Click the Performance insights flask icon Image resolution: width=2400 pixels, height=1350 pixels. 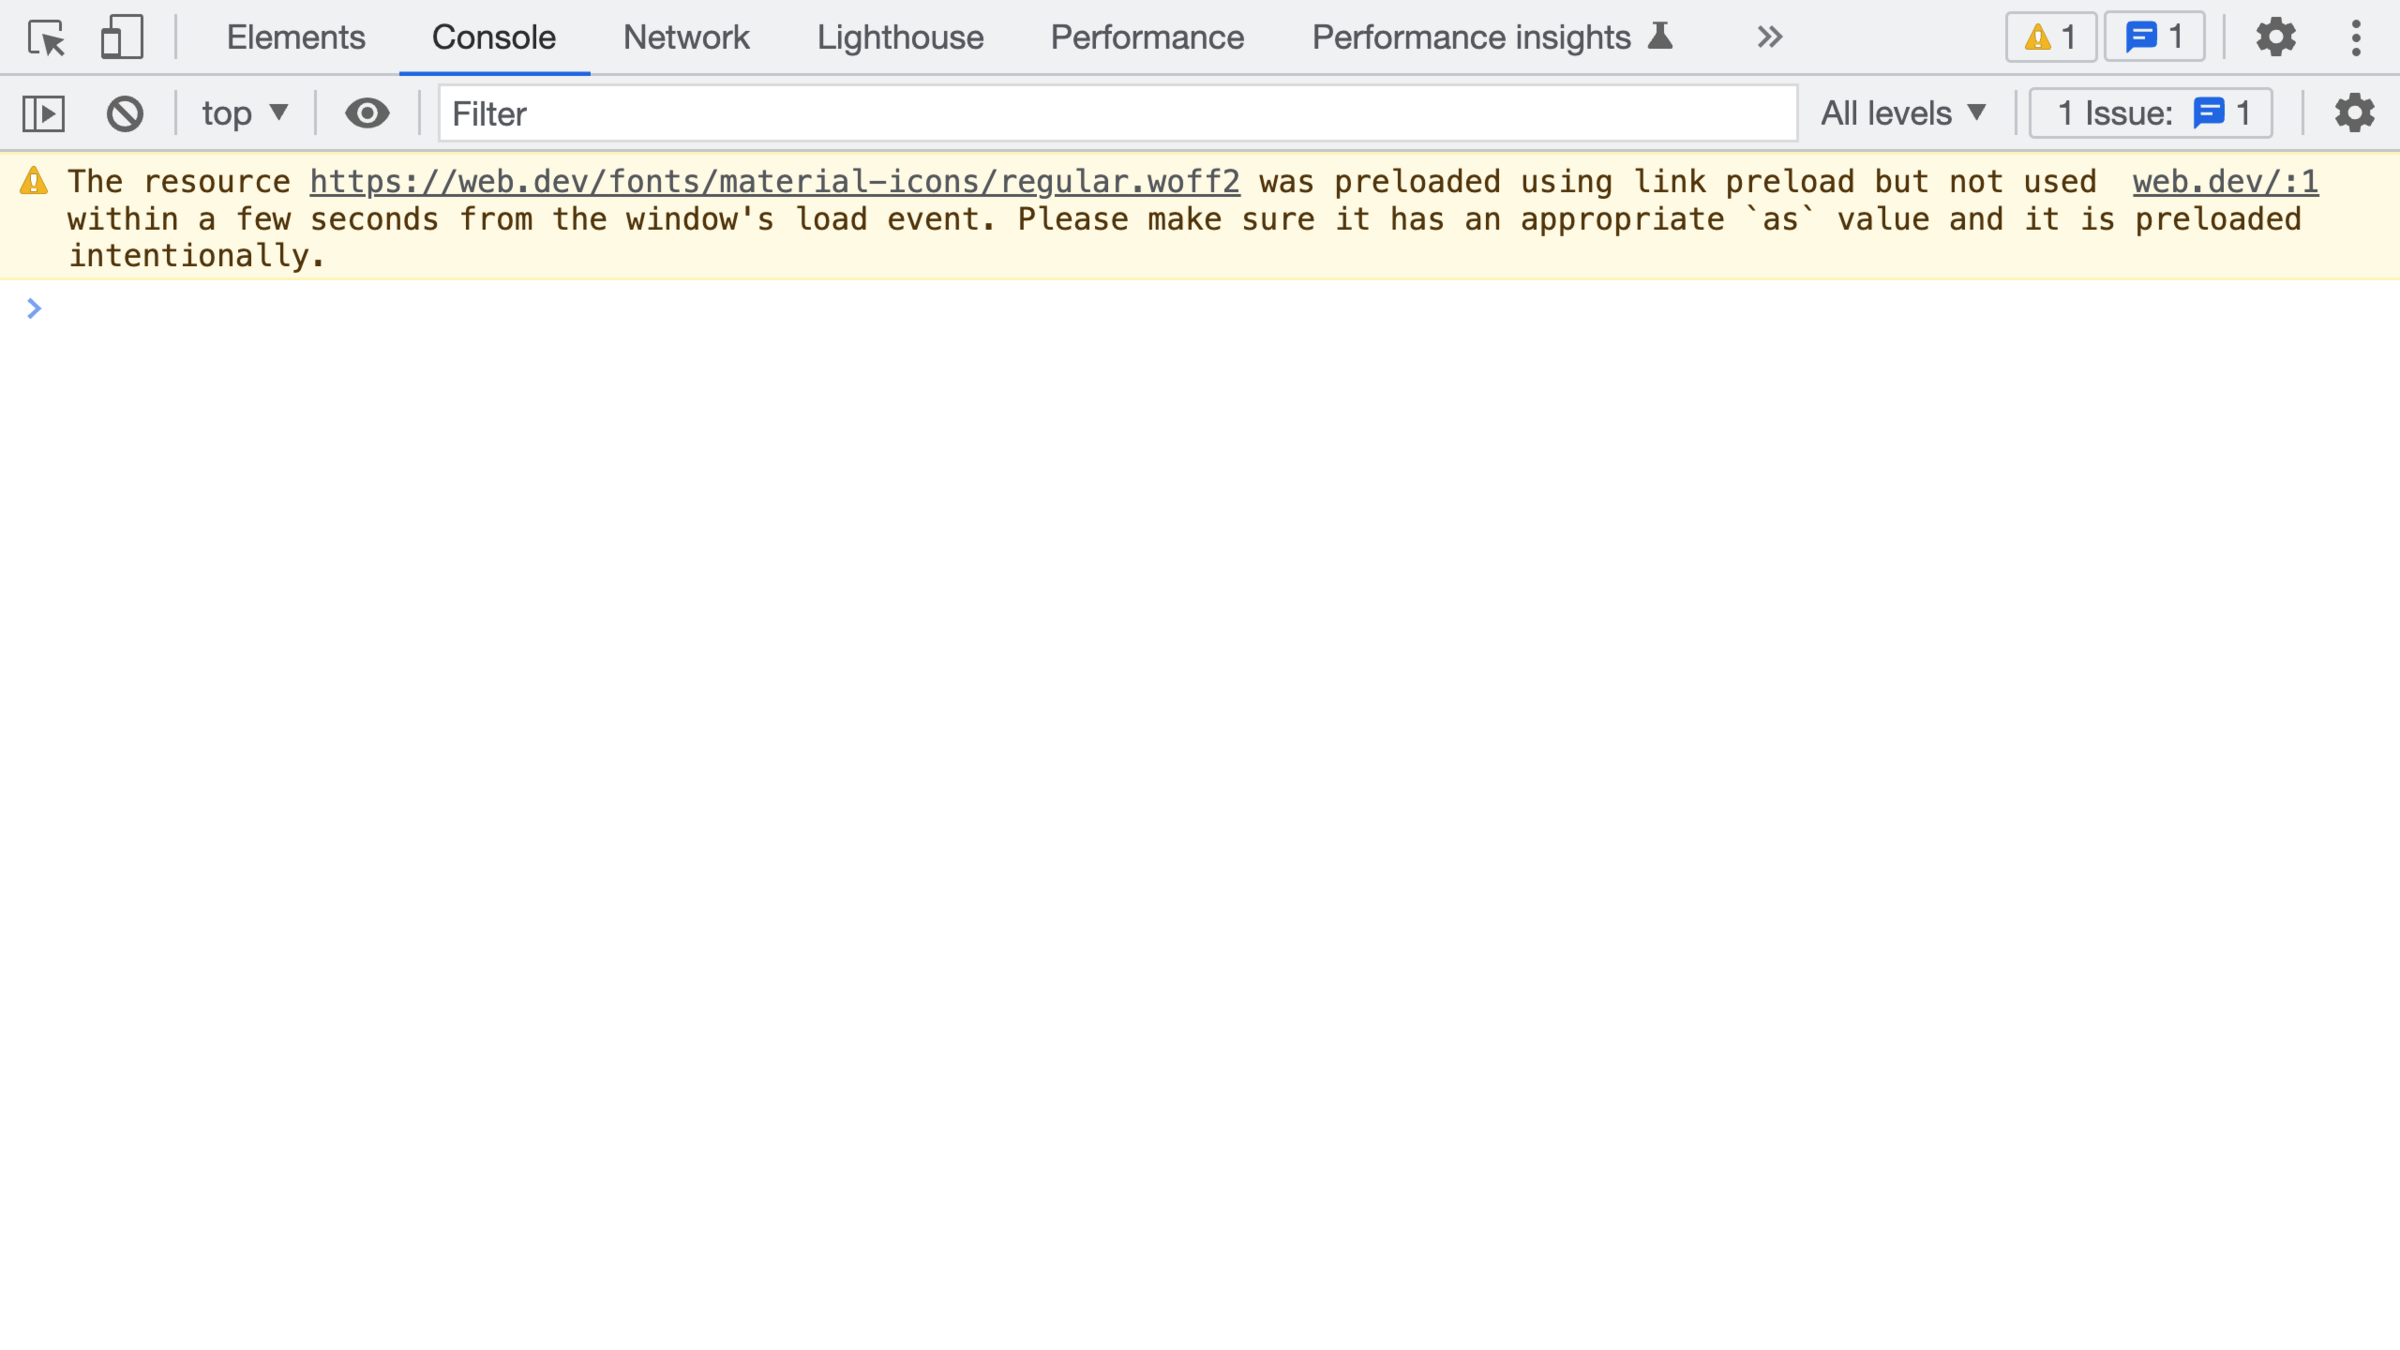click(1660, 36)
